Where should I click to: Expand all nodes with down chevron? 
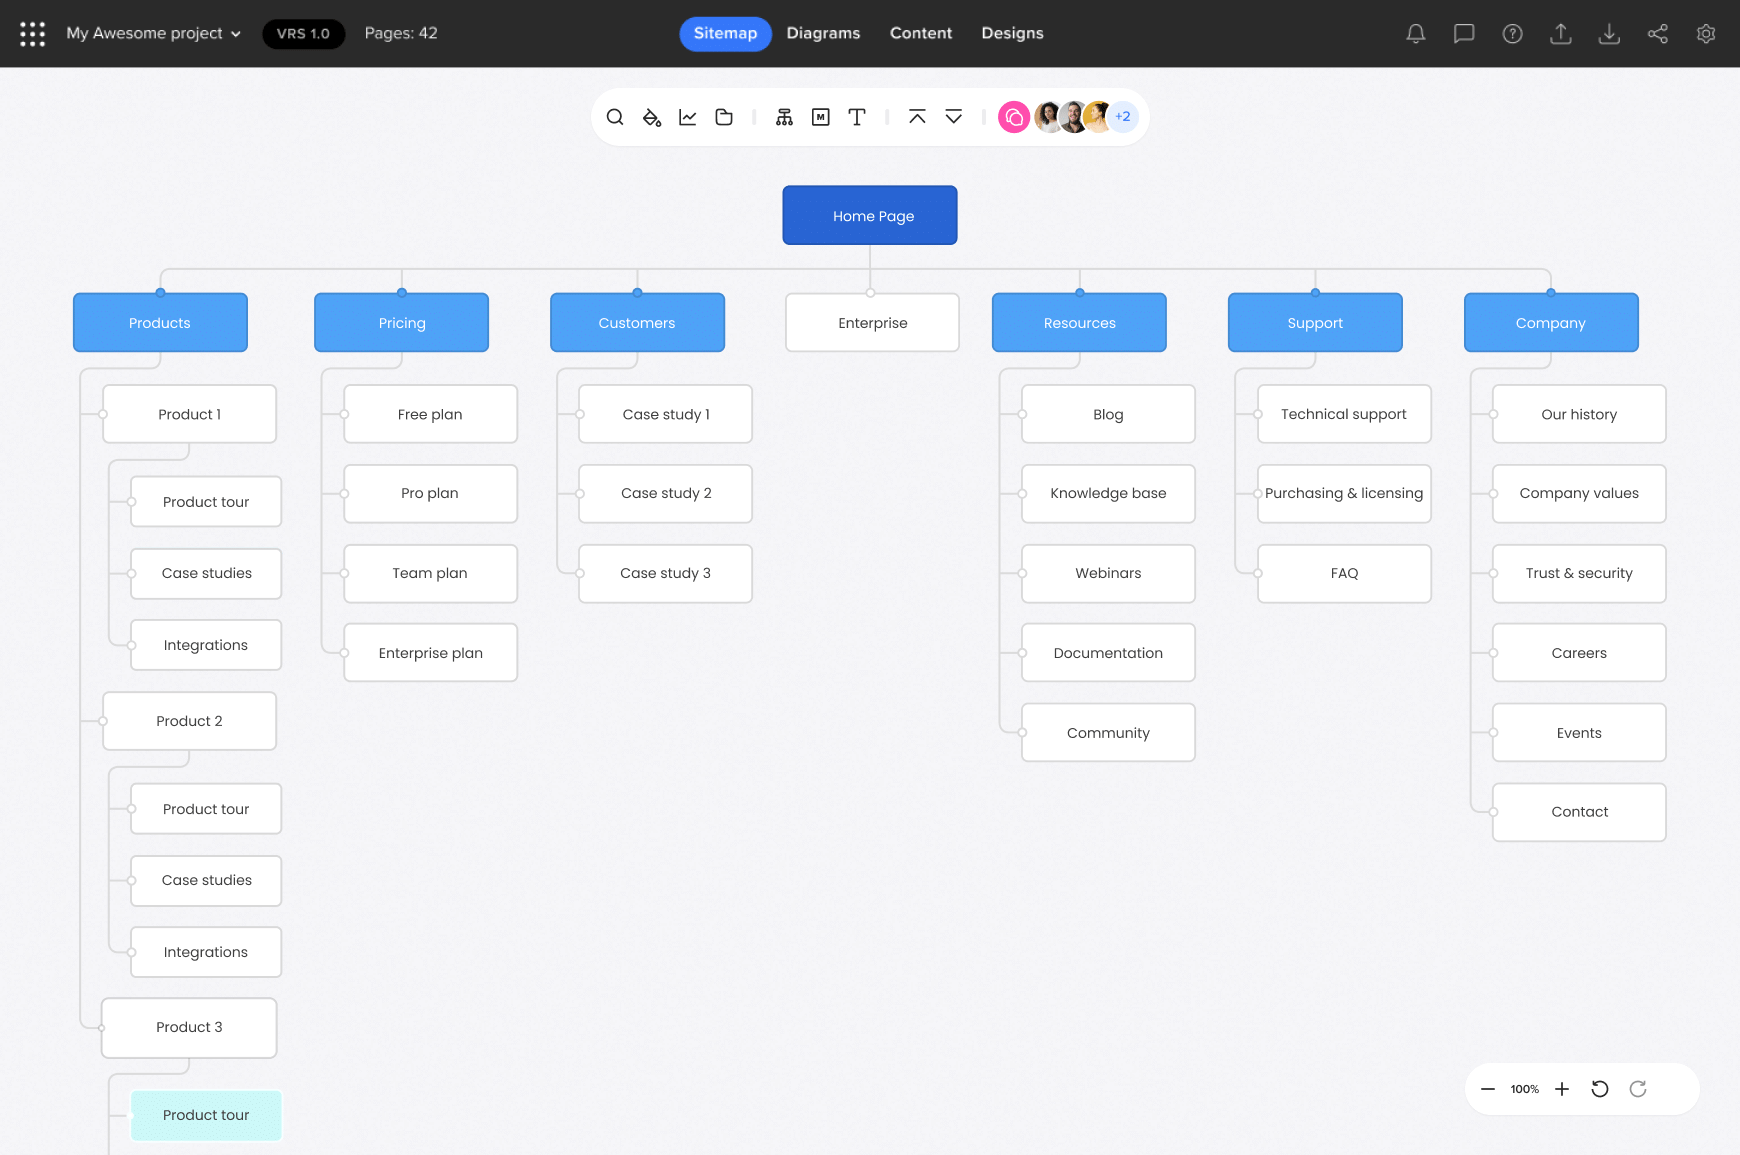(x=954, y=117)
